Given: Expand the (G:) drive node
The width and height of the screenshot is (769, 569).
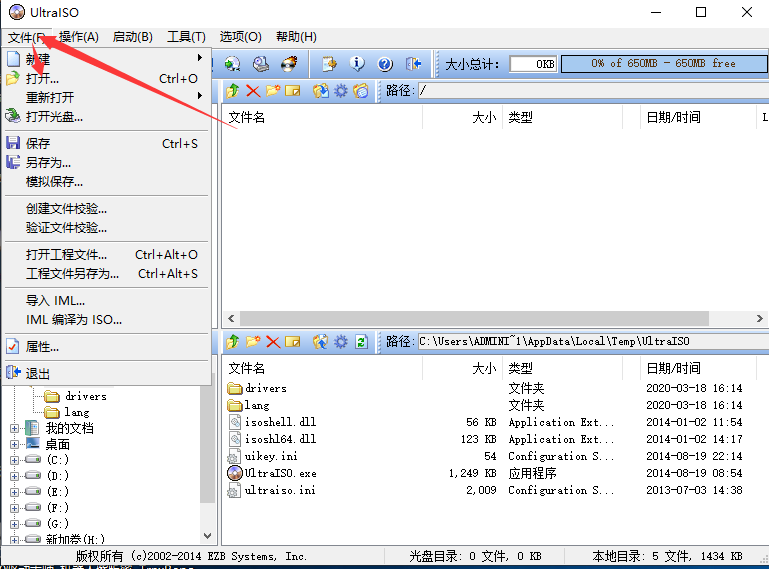Looking at the screenshot, I should coord(14,524).
